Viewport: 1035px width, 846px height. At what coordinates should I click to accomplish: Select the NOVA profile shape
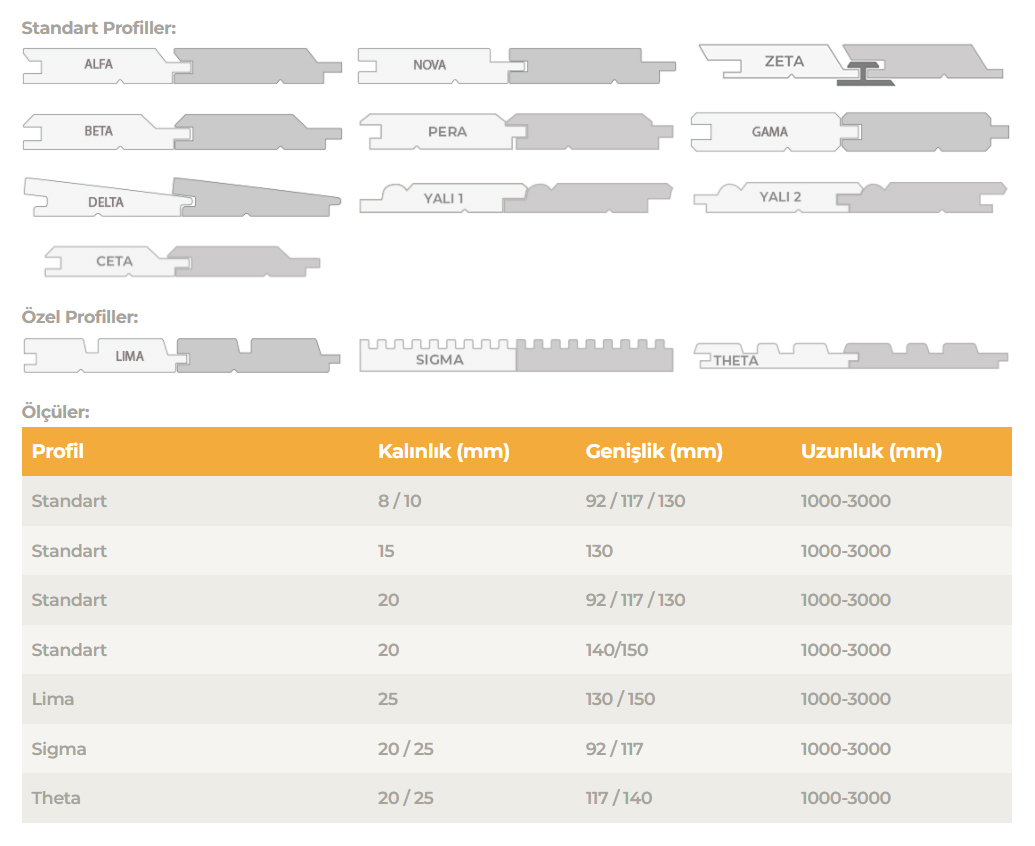(516, 65)
